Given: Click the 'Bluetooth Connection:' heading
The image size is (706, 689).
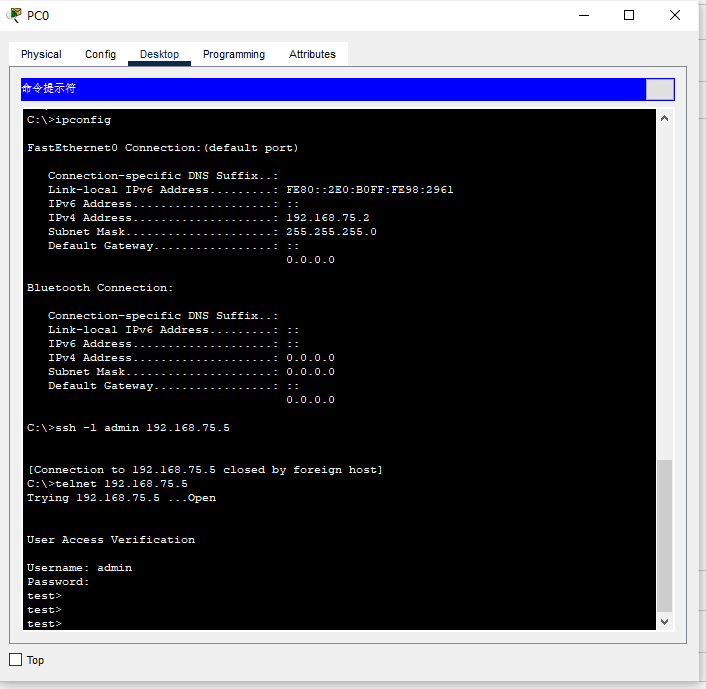Looking at the screenshot, I should tap(100, 287).
